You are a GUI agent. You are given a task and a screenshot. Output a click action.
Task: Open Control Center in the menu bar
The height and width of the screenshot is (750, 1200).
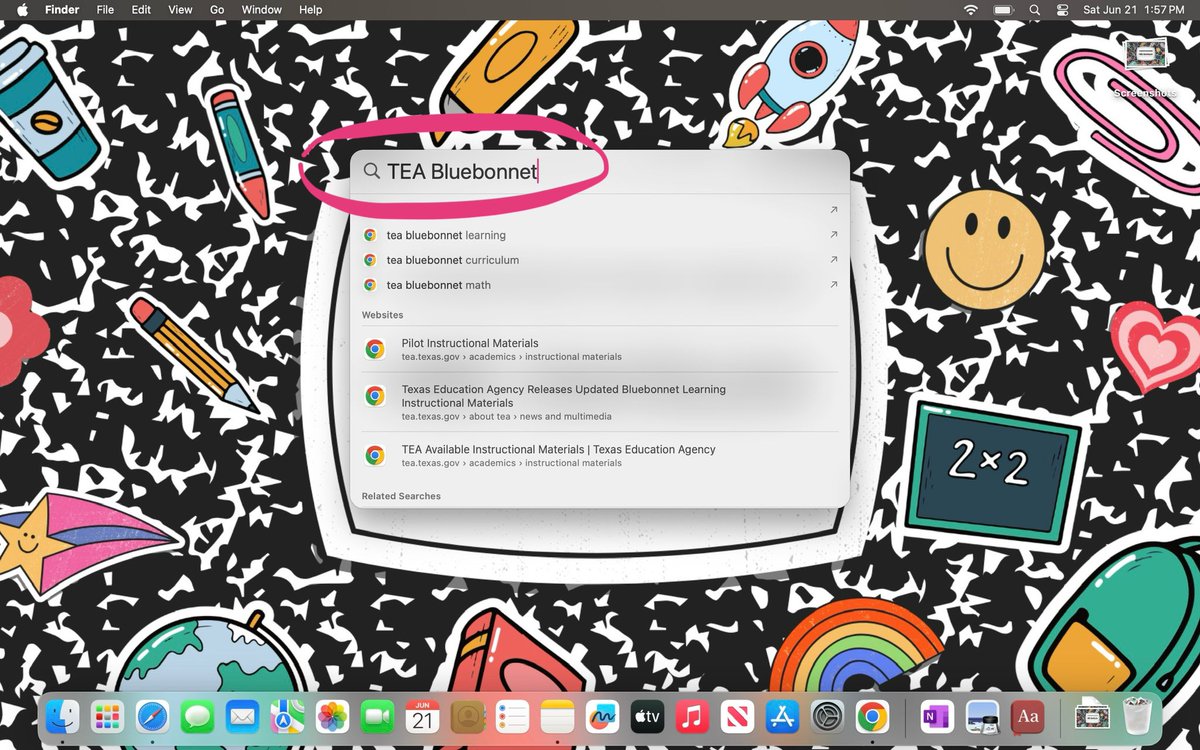(1062, 9)
